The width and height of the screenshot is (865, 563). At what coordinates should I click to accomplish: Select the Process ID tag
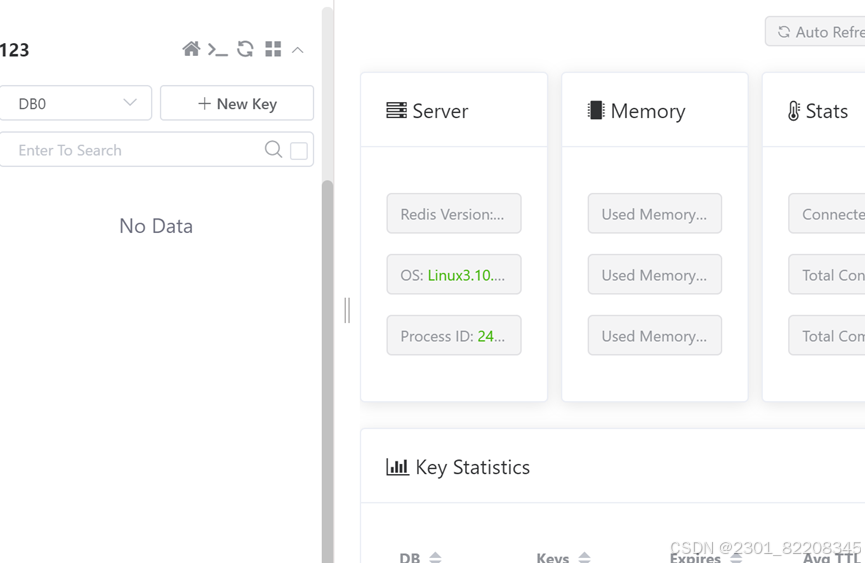pyautogui.click(x=453, y=335)
